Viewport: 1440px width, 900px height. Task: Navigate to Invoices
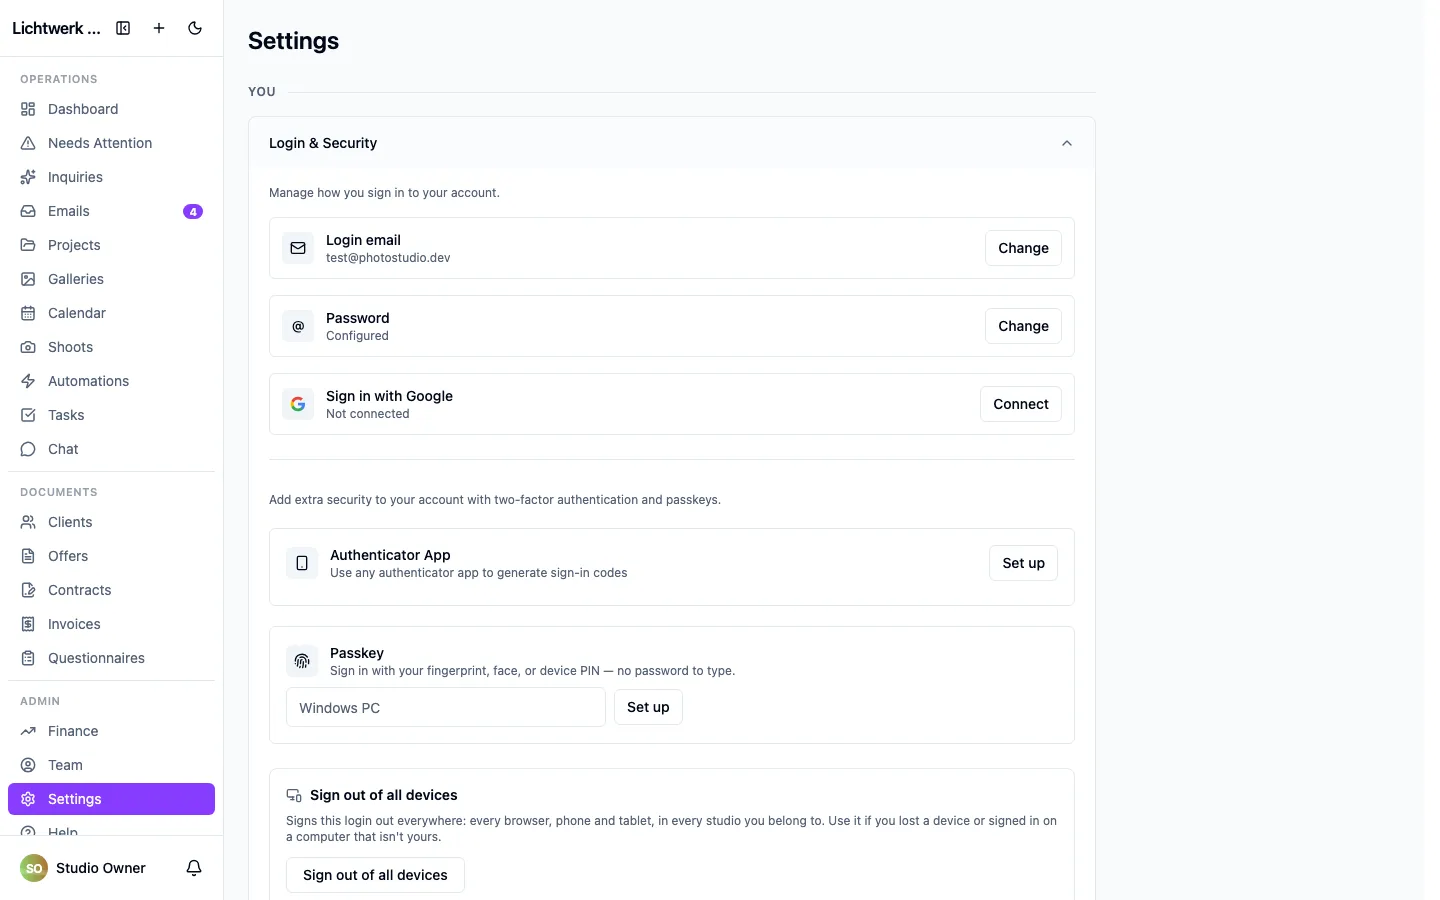(x=111, y=624)
